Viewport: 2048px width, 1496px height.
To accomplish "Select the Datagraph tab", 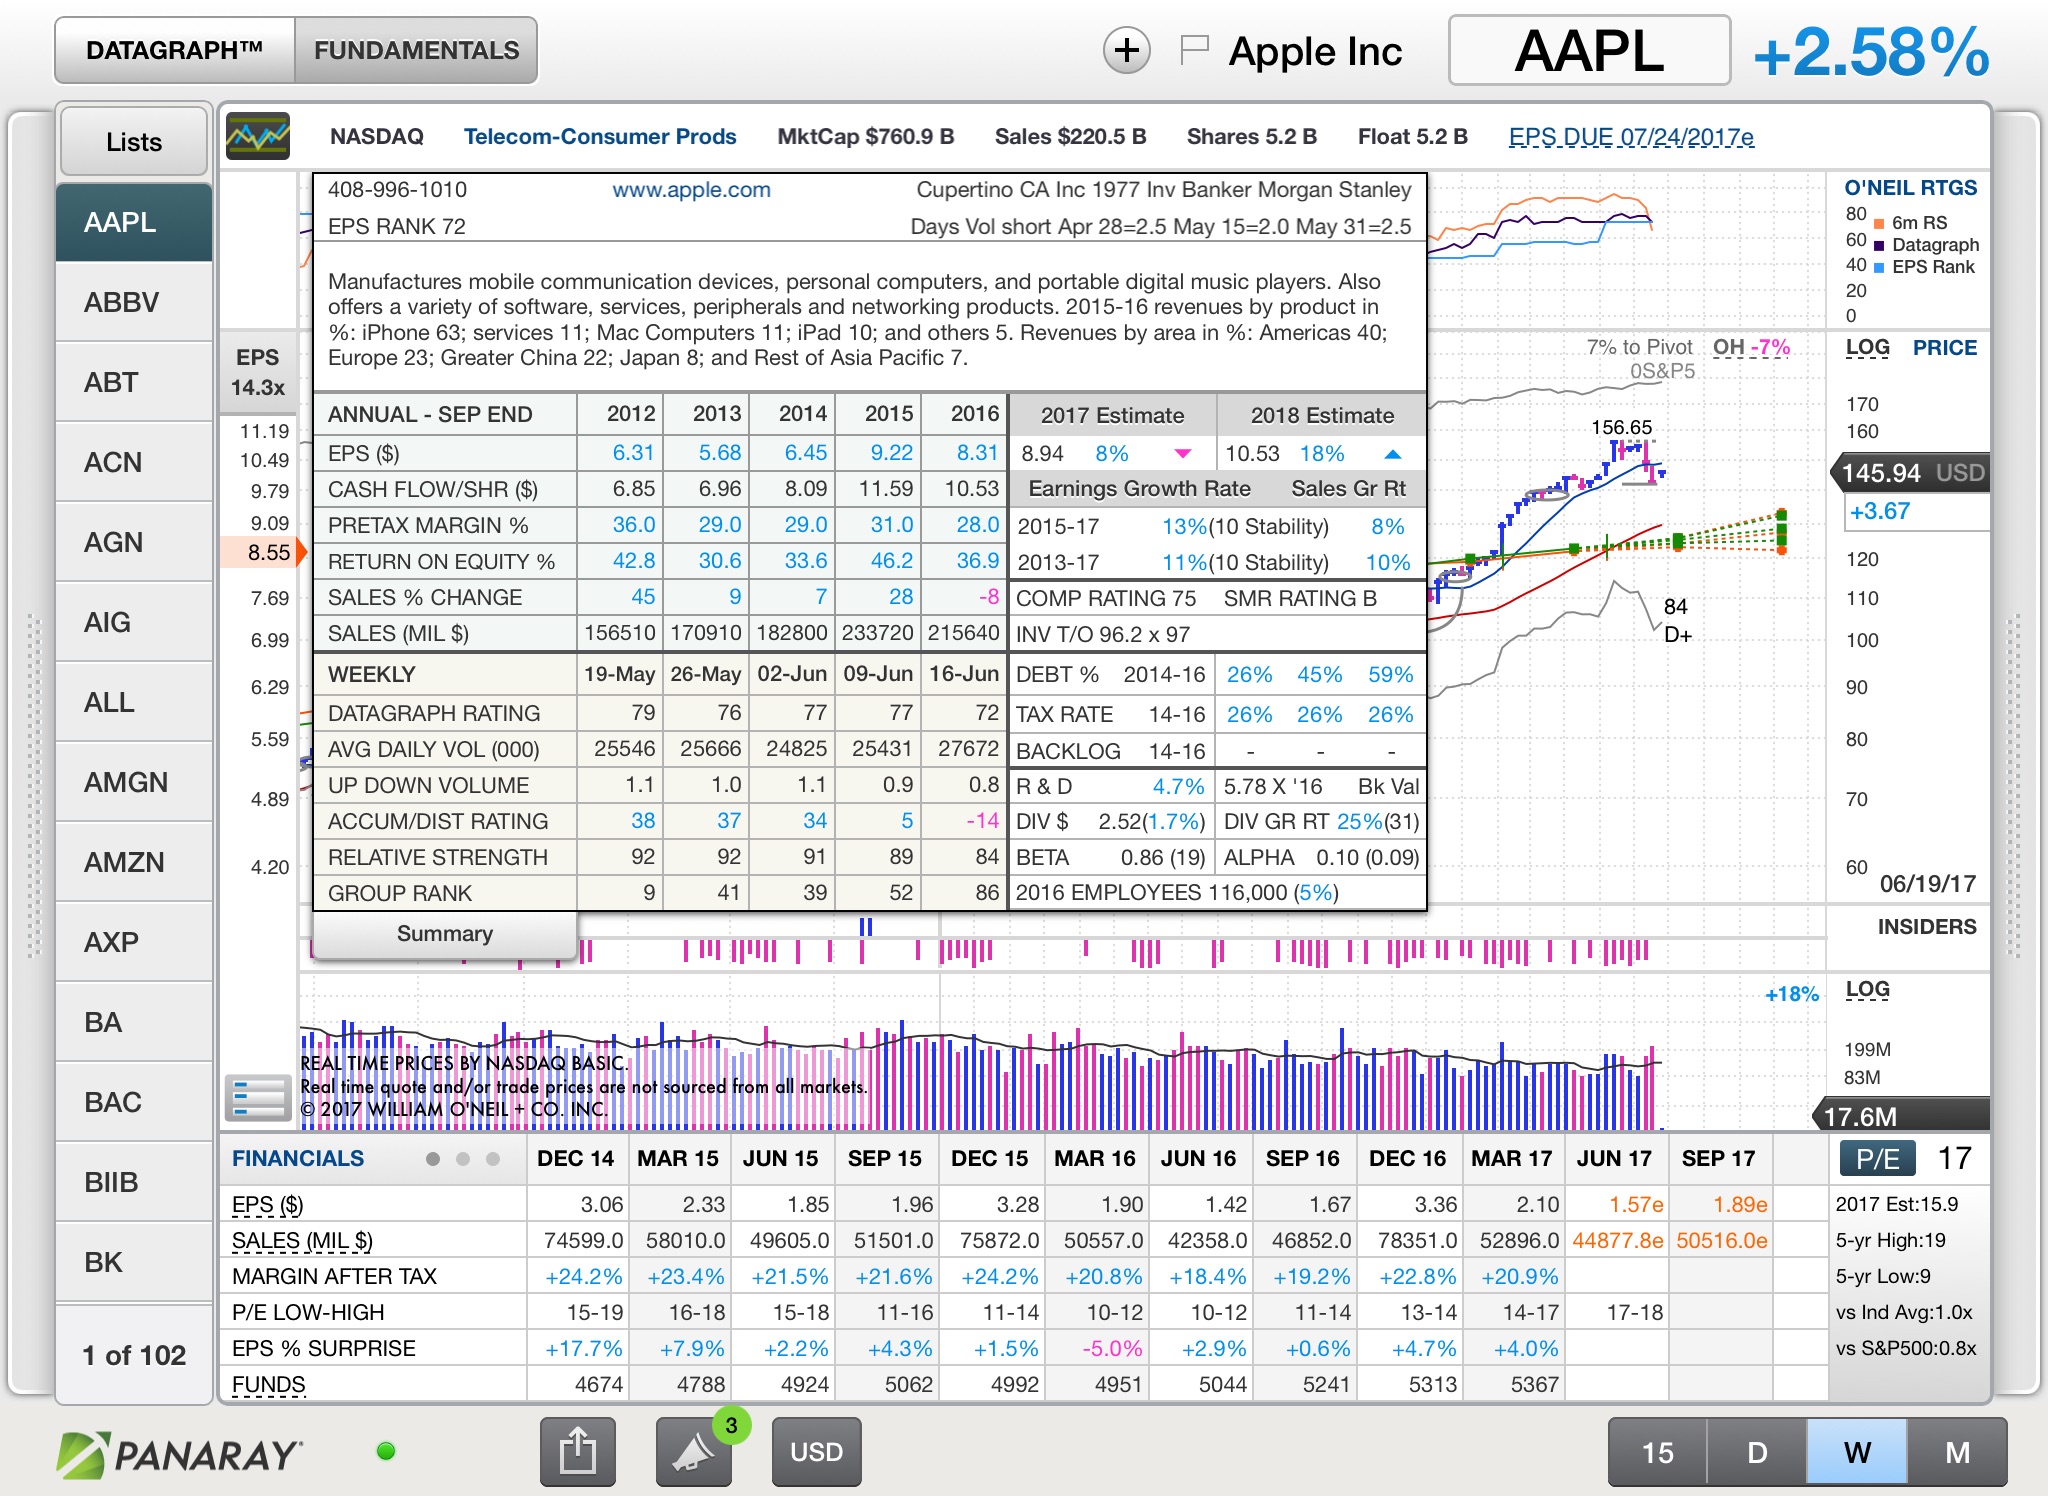I will [175, 51].
